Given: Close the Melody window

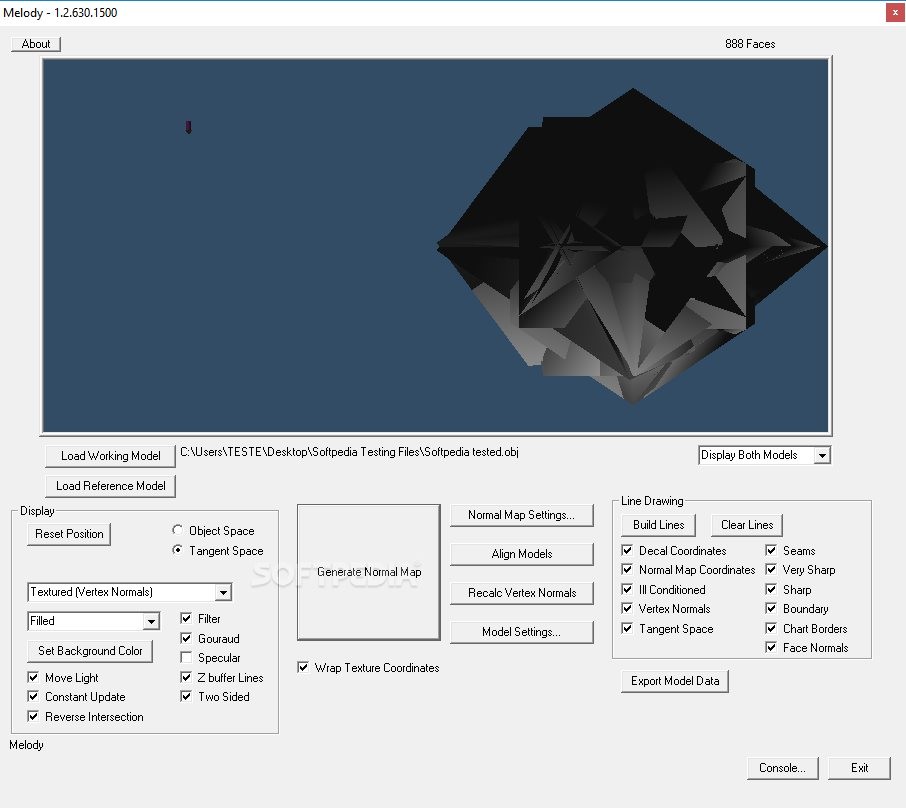Looking at the screenshot, I should 895,12.
